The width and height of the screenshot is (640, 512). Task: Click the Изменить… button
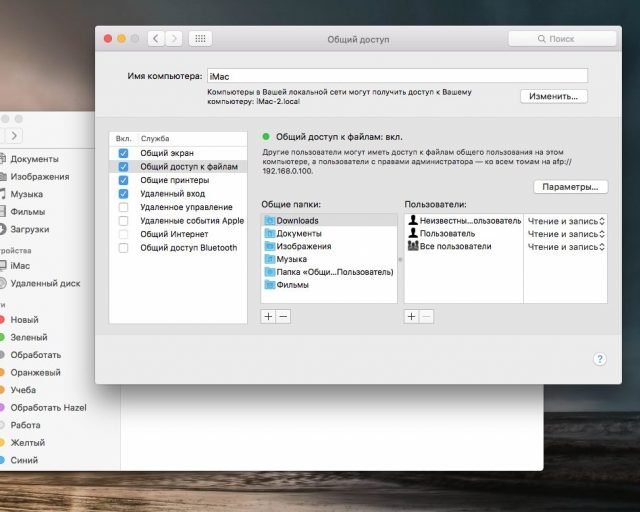pos(553,96)
